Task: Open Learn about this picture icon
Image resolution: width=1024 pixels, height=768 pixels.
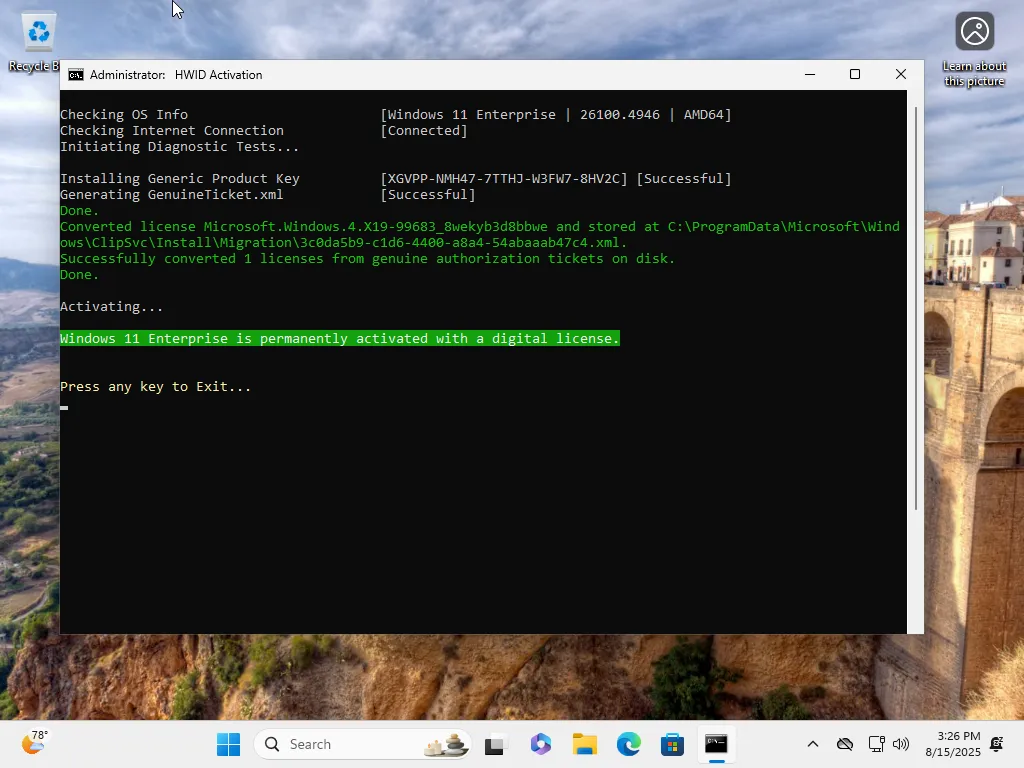Action: tap(974, 50)
